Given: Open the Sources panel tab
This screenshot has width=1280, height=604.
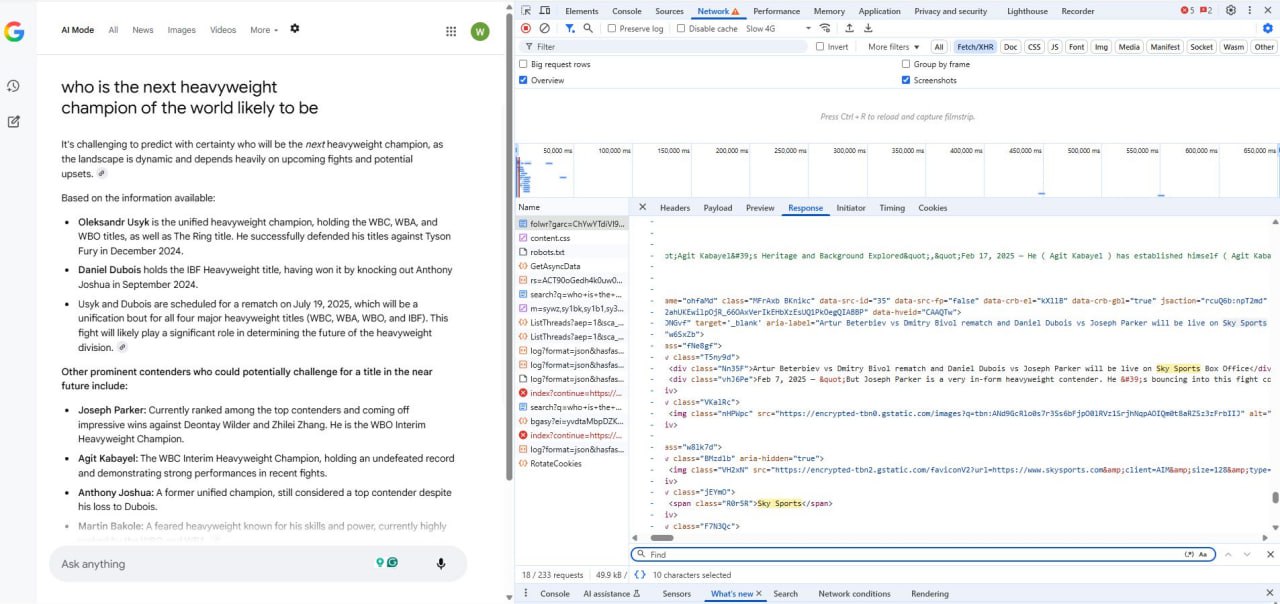Looking at the screenshot, I should coord(670,11).
